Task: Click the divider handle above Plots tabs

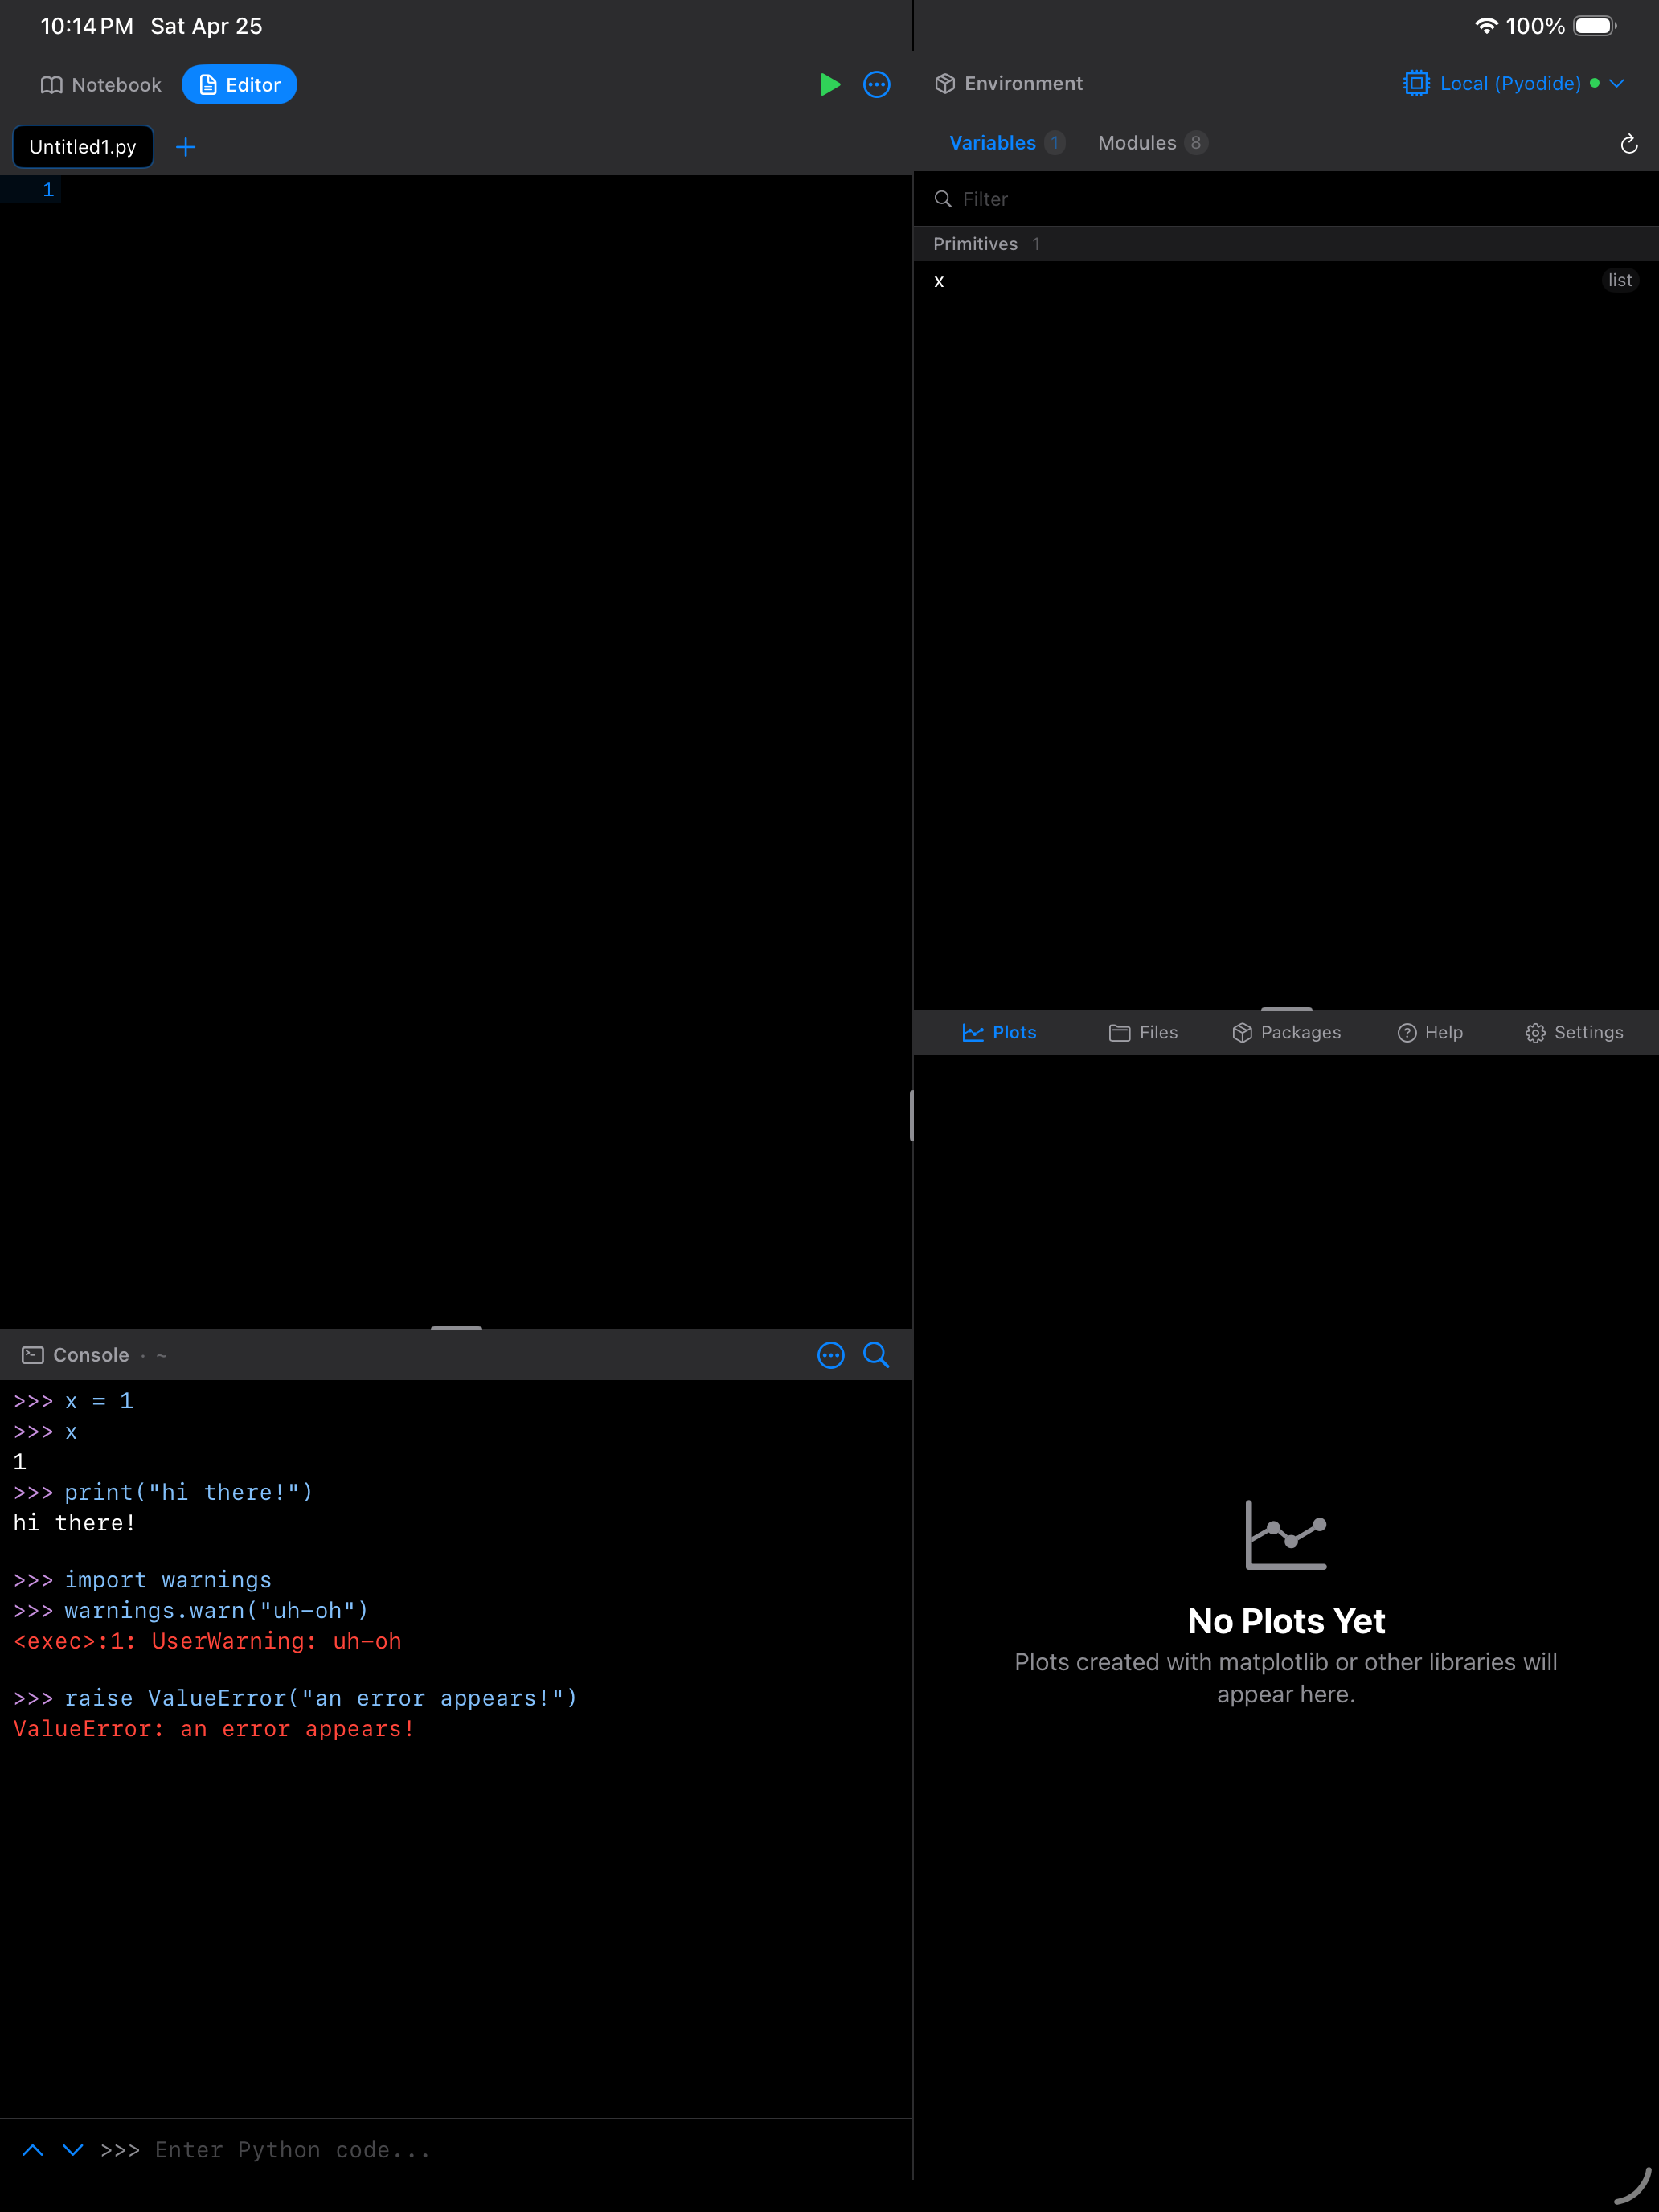Action: click(x=1286, y=1009)
